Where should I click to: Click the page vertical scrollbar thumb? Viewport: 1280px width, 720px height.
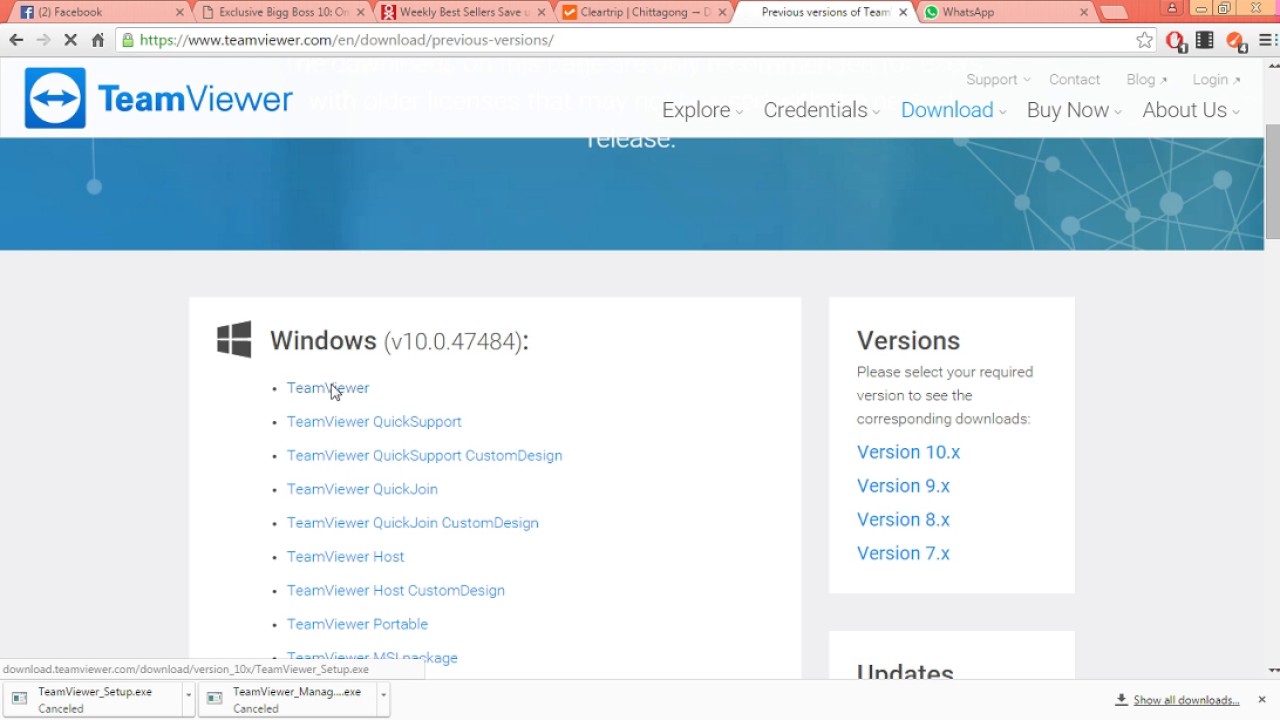click(x=1272, y=182)
